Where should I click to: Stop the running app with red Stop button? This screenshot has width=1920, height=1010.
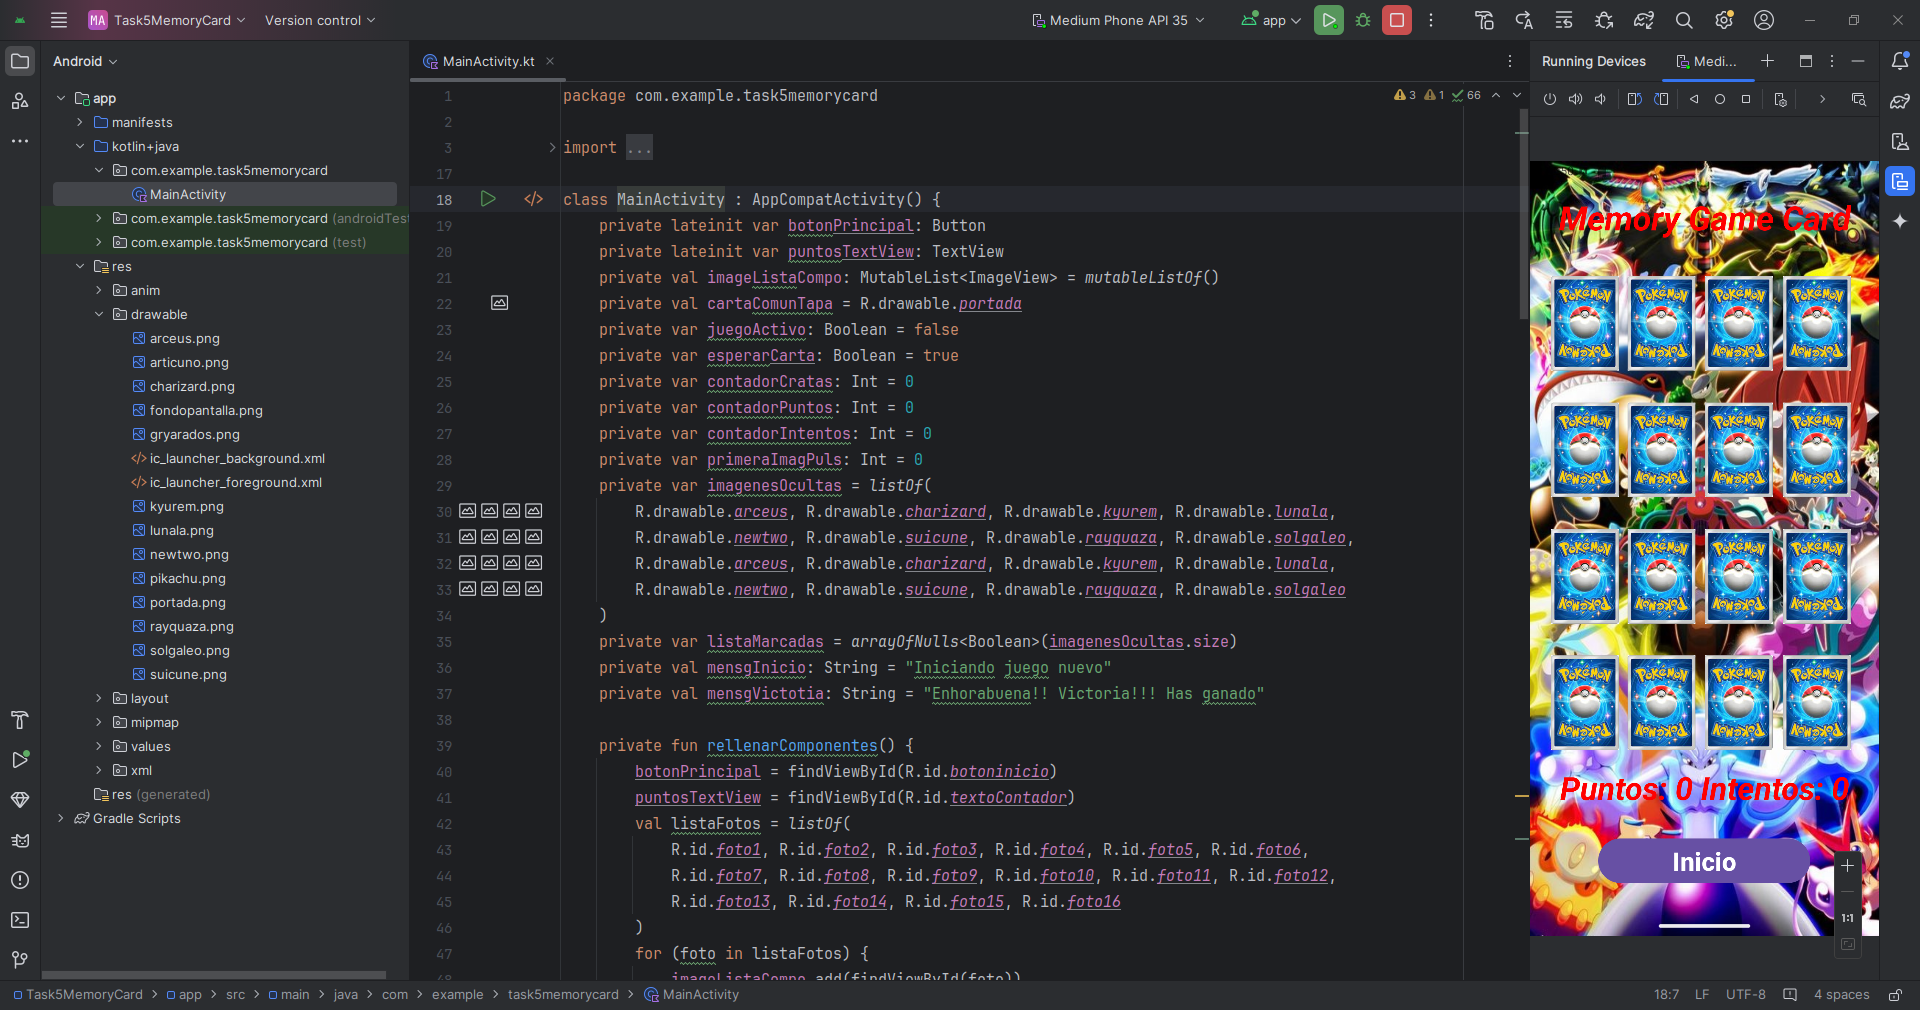(x=1396, y=20)
